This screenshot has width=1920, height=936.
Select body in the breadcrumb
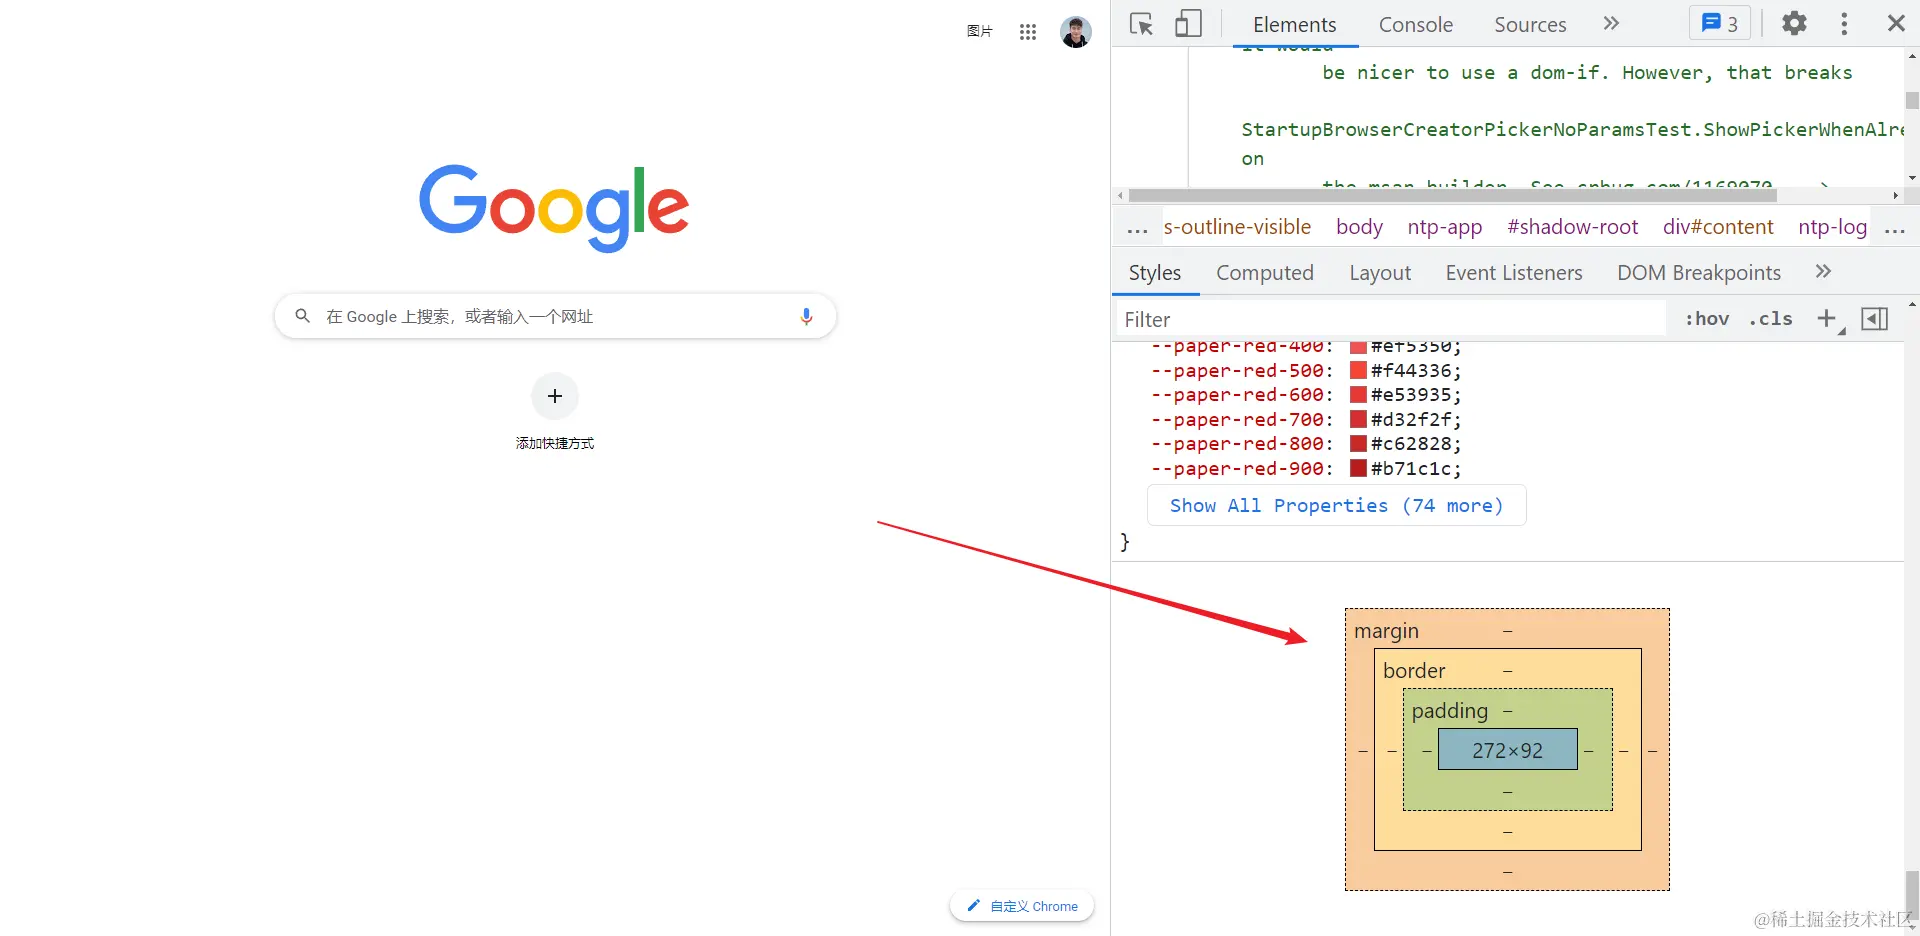(x=1359, y=227)
